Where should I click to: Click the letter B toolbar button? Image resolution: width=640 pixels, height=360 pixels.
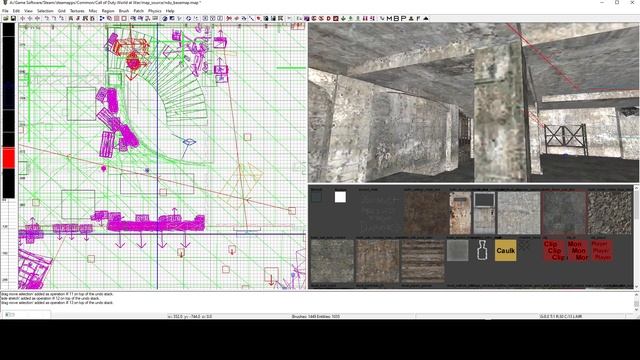pyautogui.click(x=396, y=18)
